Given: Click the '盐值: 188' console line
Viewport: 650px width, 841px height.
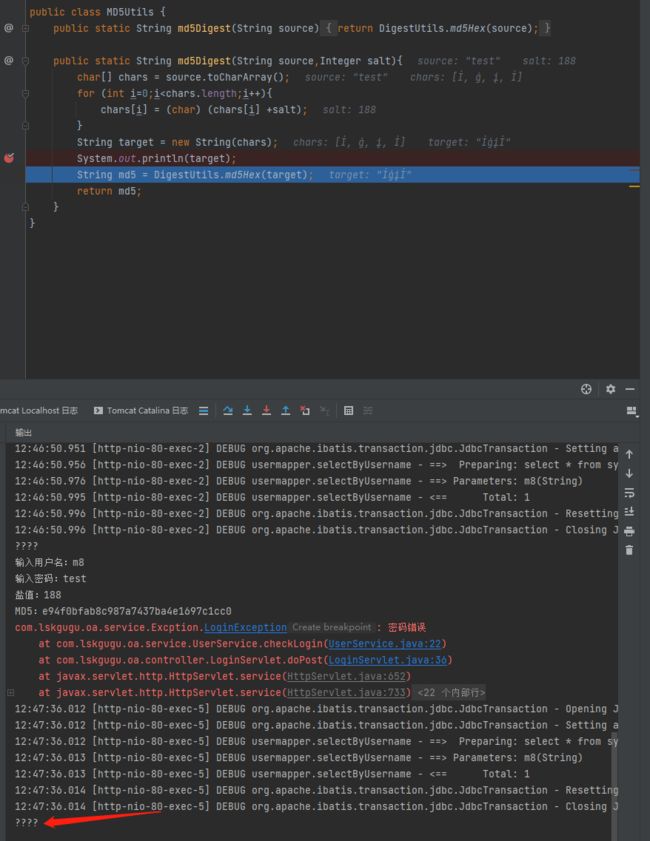Looking at the screenshot, I should click(x=38, y=595).
